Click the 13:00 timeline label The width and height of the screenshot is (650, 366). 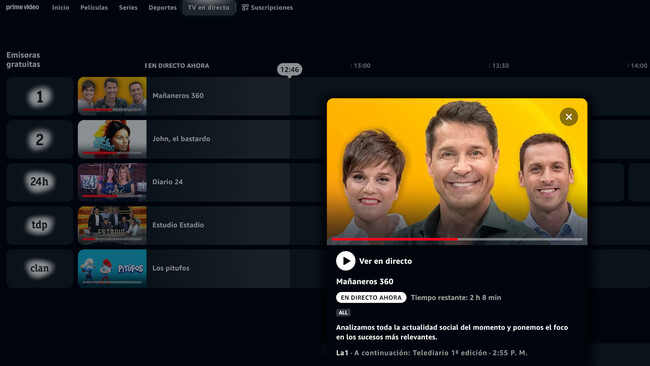[x=362, y=65]
